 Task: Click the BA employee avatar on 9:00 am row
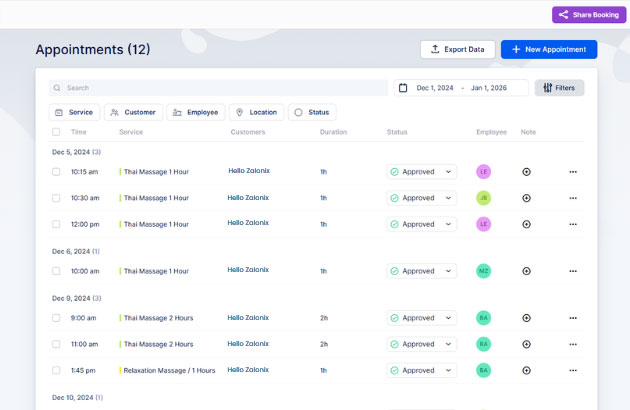coord(483,318)
